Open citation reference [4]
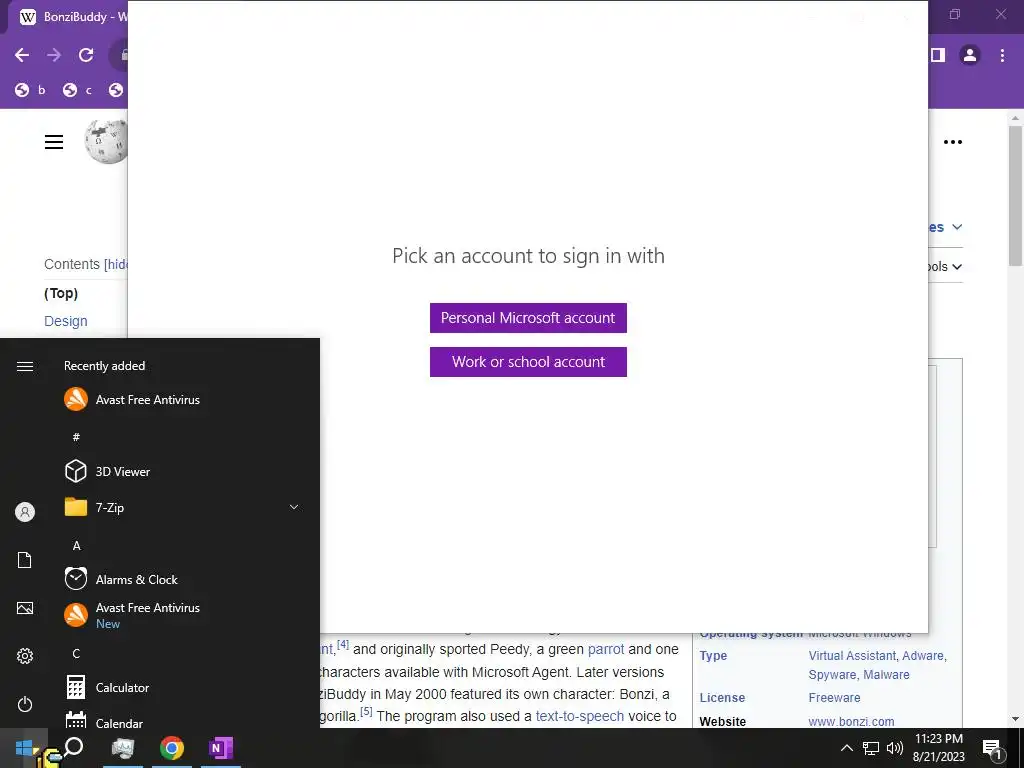The image size is (1024, 768). point(343,645)
